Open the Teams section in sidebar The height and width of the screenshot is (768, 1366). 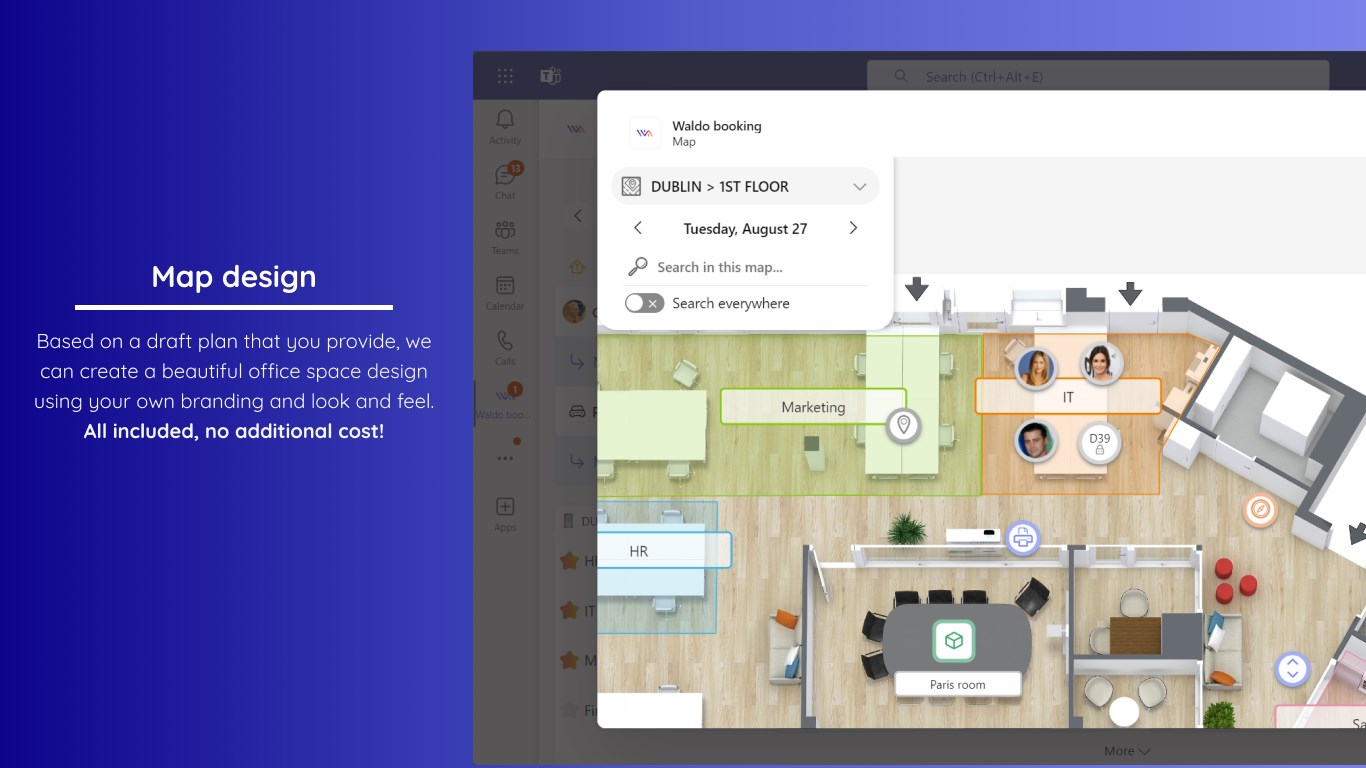point(505,236)
